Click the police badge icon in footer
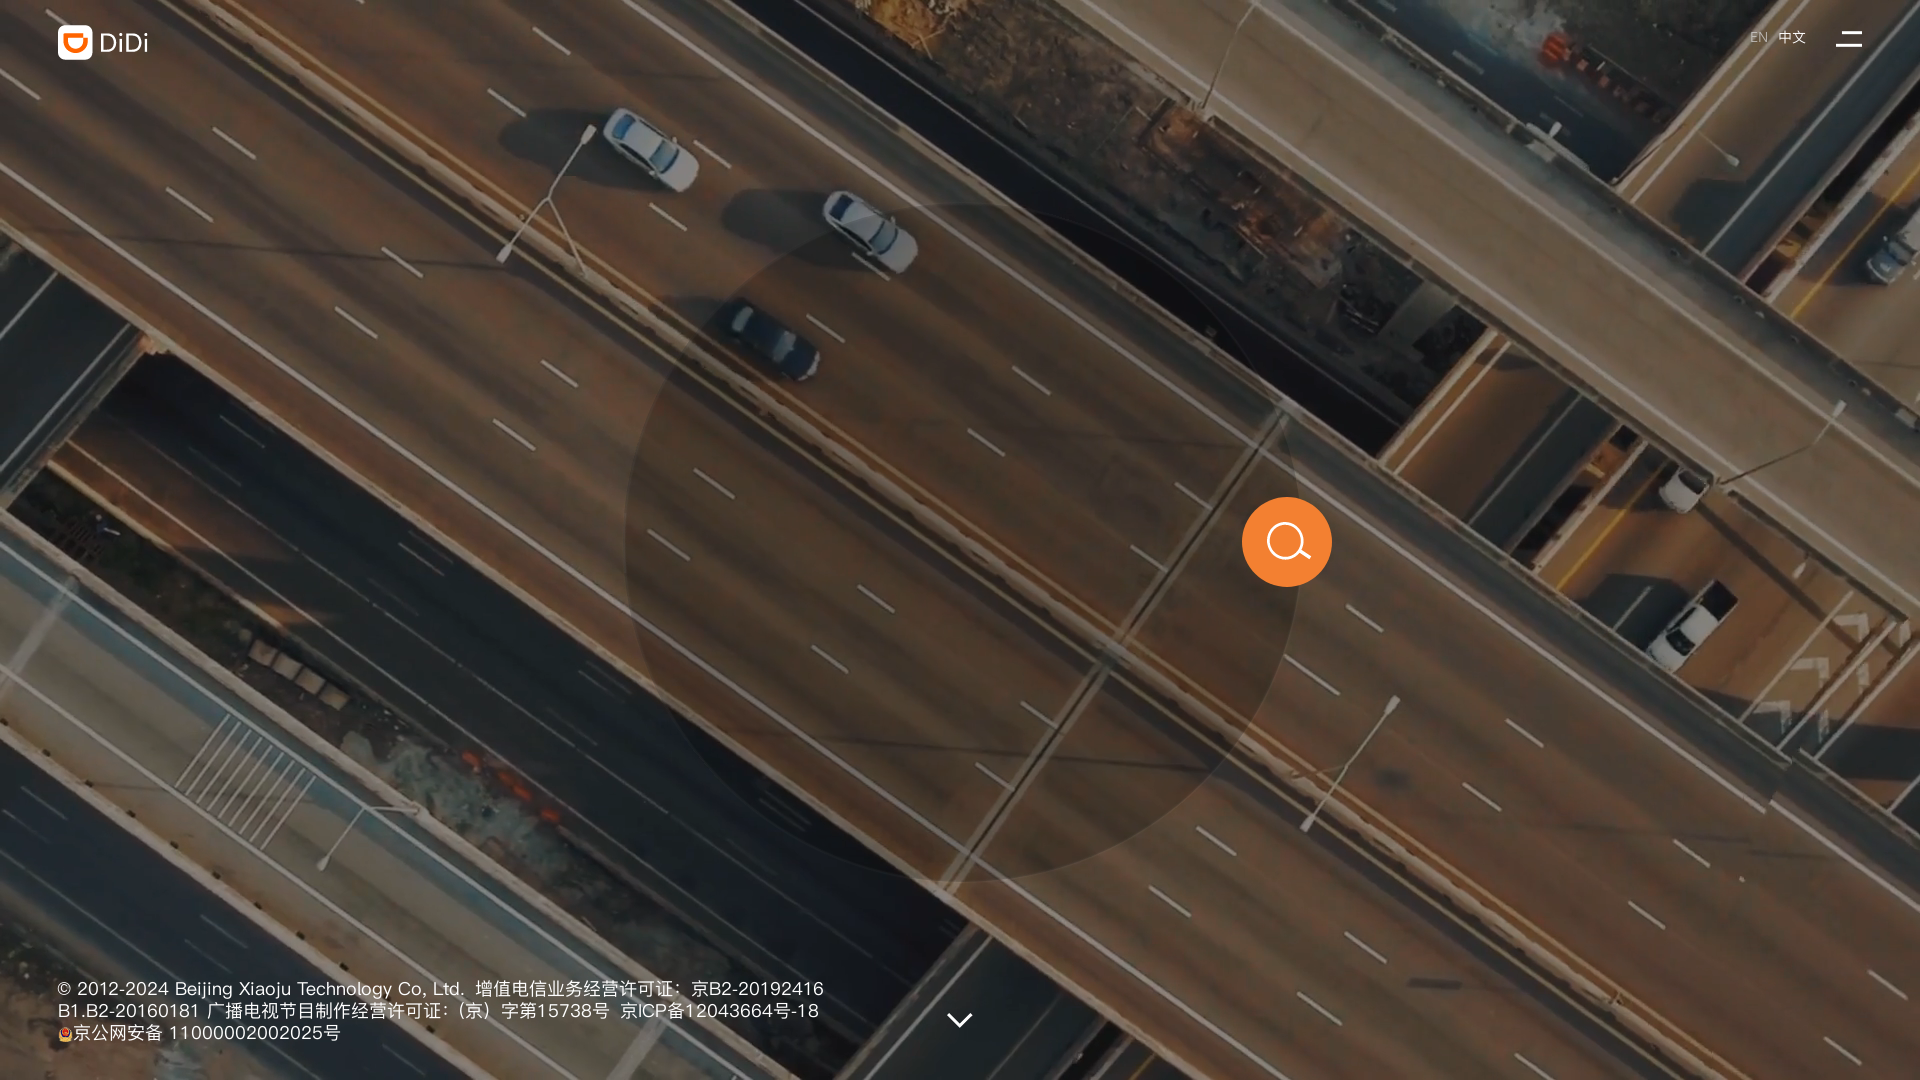Image resolution: width=1920 pixels, height=1080 pixels. pos(65,1034)
